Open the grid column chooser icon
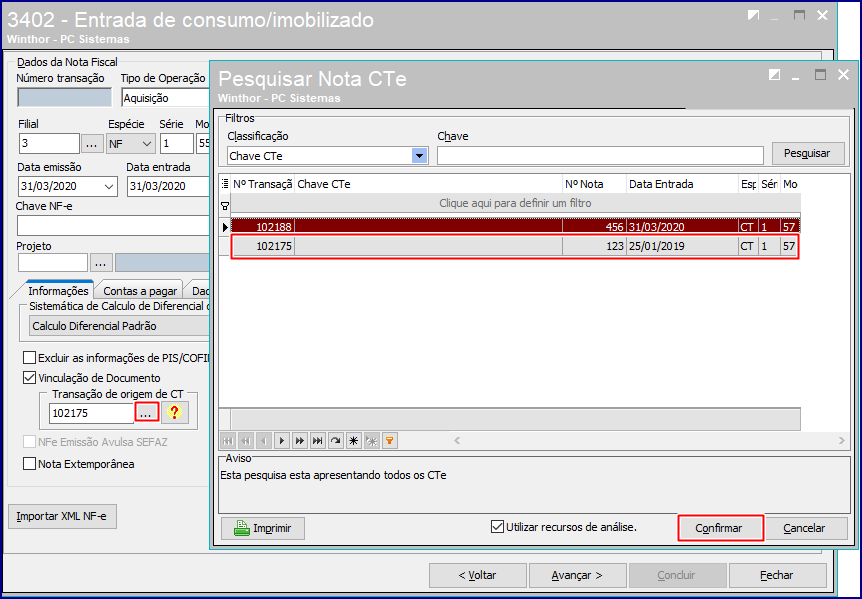This screenshot has height=599, width=862. [x=225, y=184]
